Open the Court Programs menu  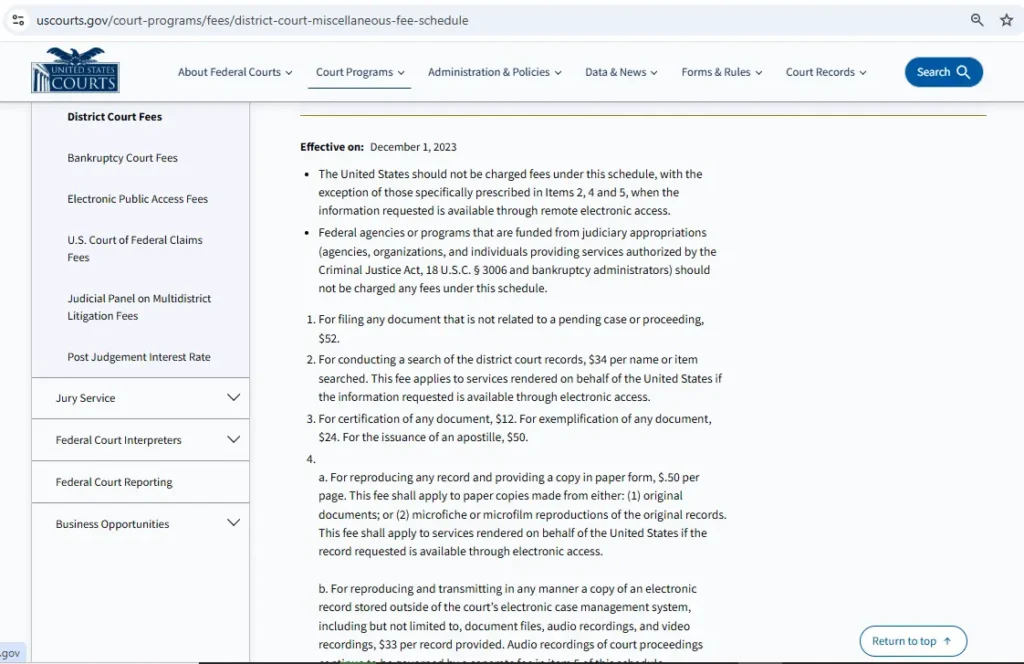pos(360,72)
